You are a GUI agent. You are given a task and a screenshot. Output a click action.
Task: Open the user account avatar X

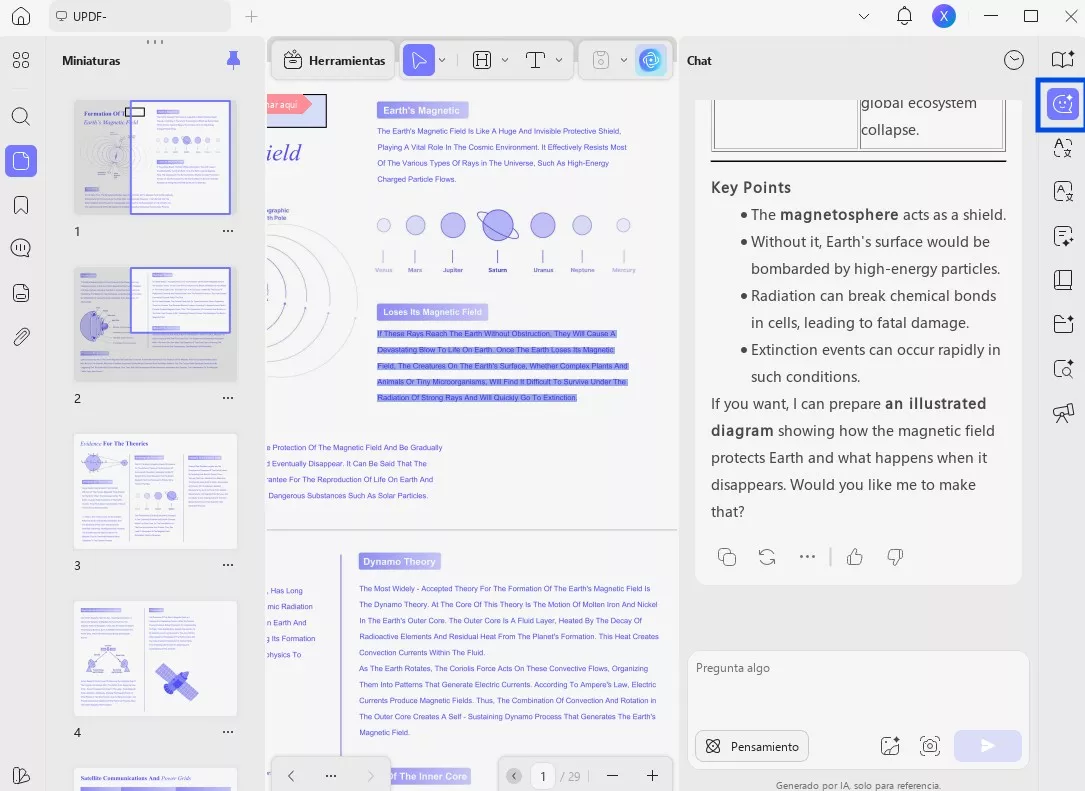(x=944, y=16)
